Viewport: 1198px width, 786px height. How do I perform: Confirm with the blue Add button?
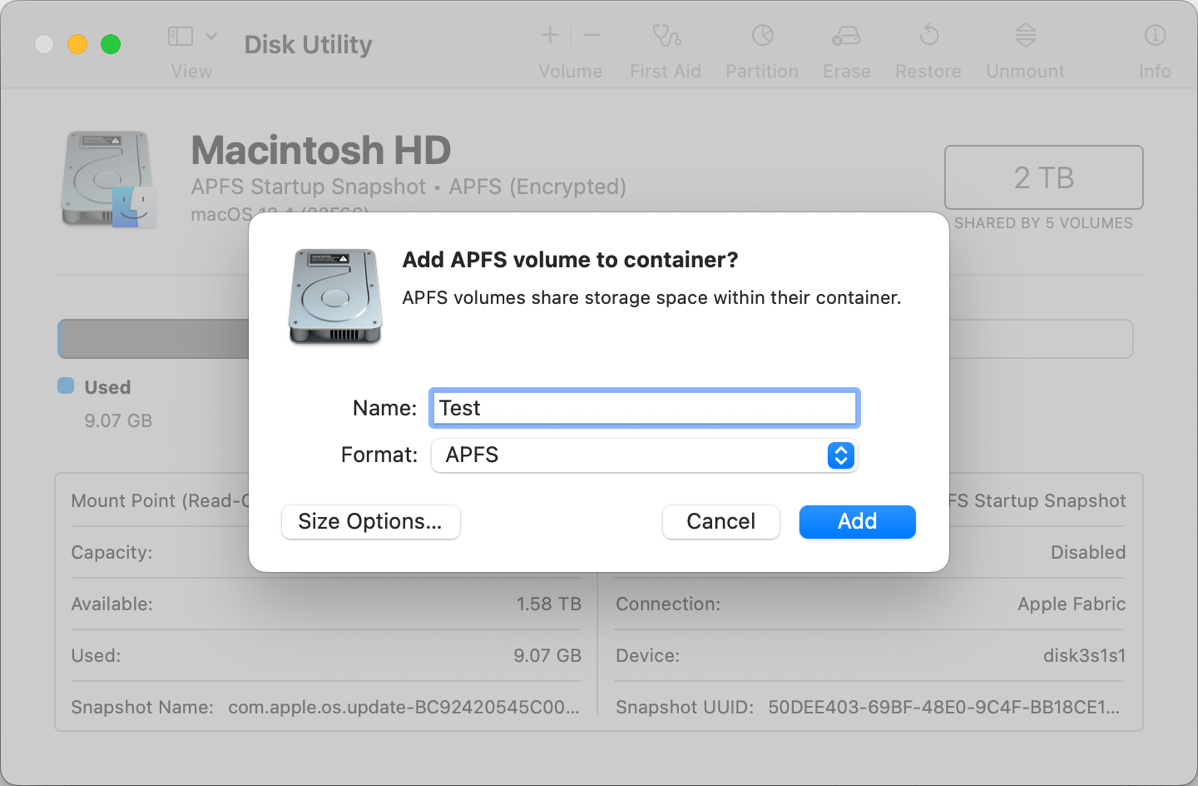857,522
